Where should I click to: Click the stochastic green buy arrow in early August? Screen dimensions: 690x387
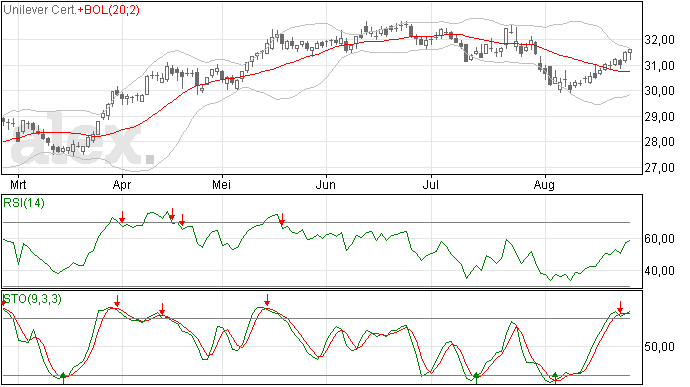click(555, 378)
